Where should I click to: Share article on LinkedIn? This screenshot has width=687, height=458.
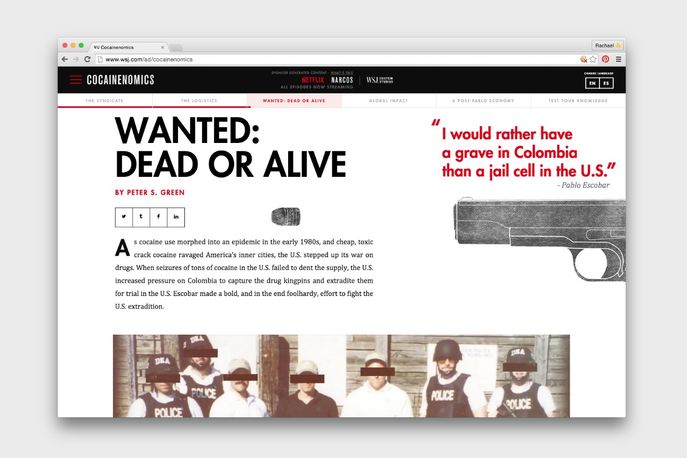coord(176,216)
